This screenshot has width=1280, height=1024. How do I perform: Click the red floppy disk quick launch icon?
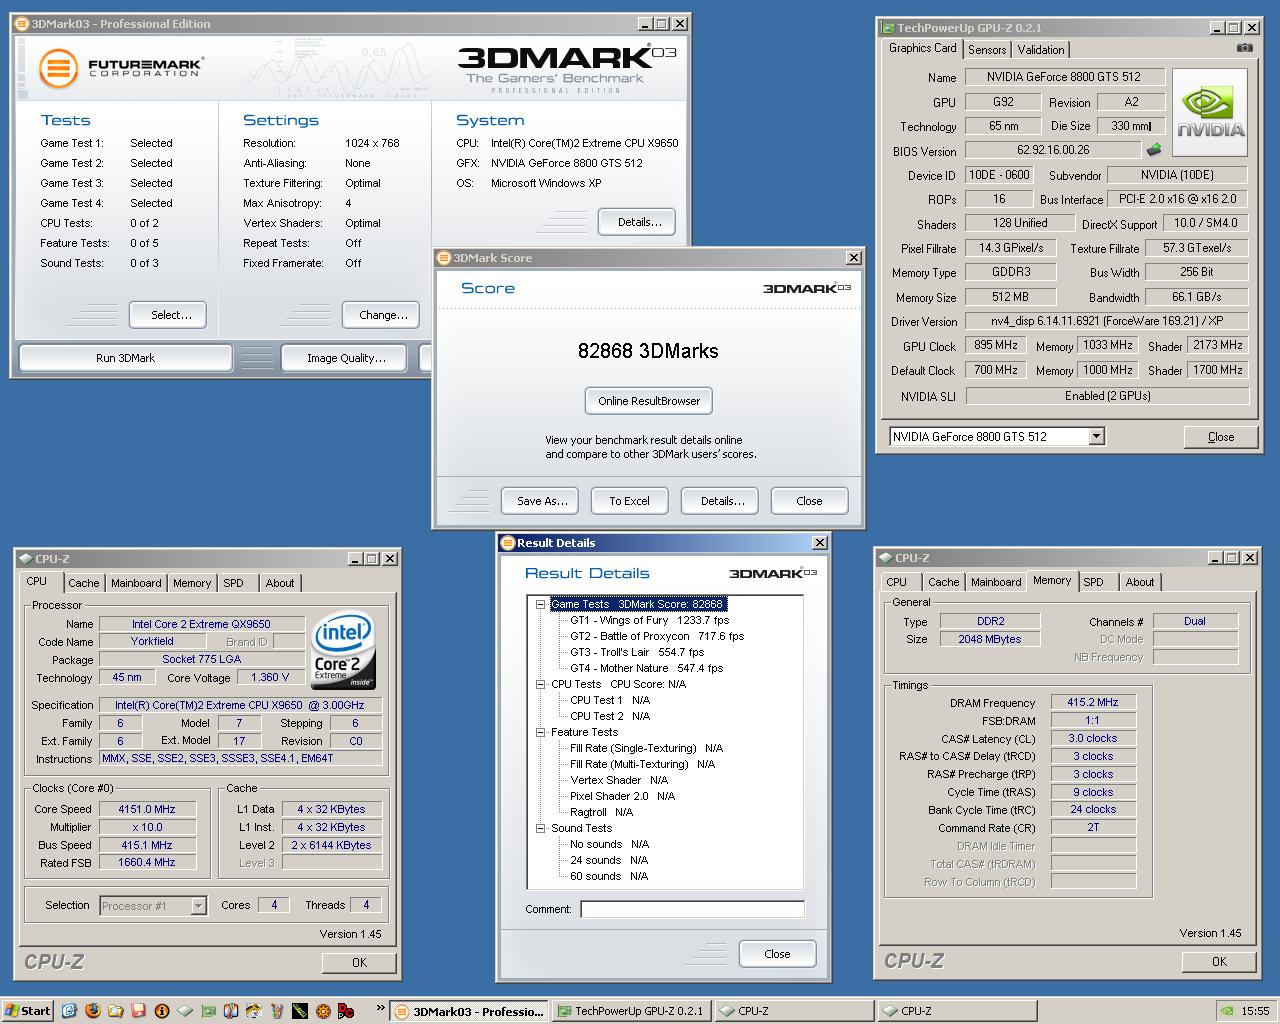point(139,1010)
